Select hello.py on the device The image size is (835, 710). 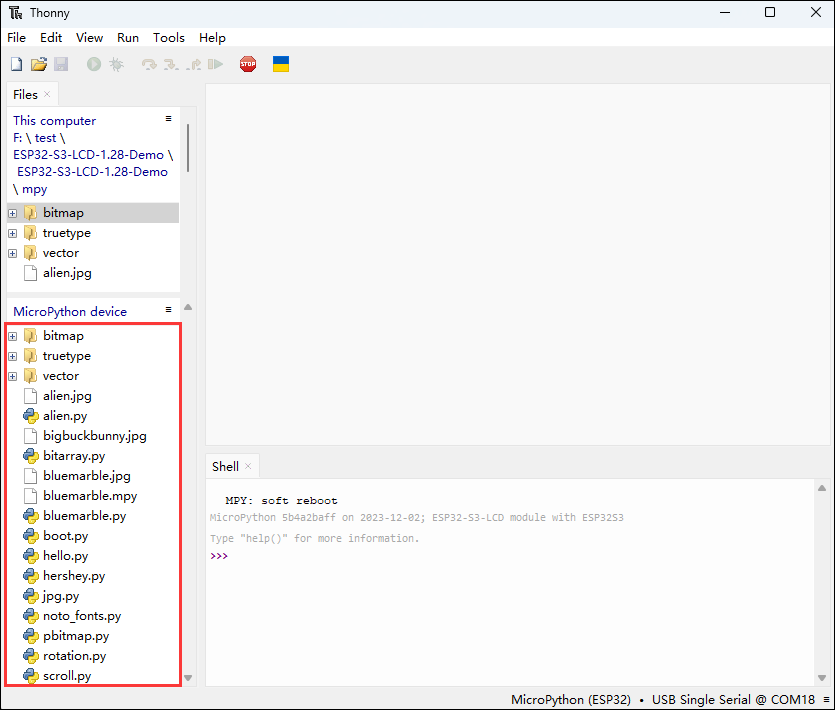point(66,556)
